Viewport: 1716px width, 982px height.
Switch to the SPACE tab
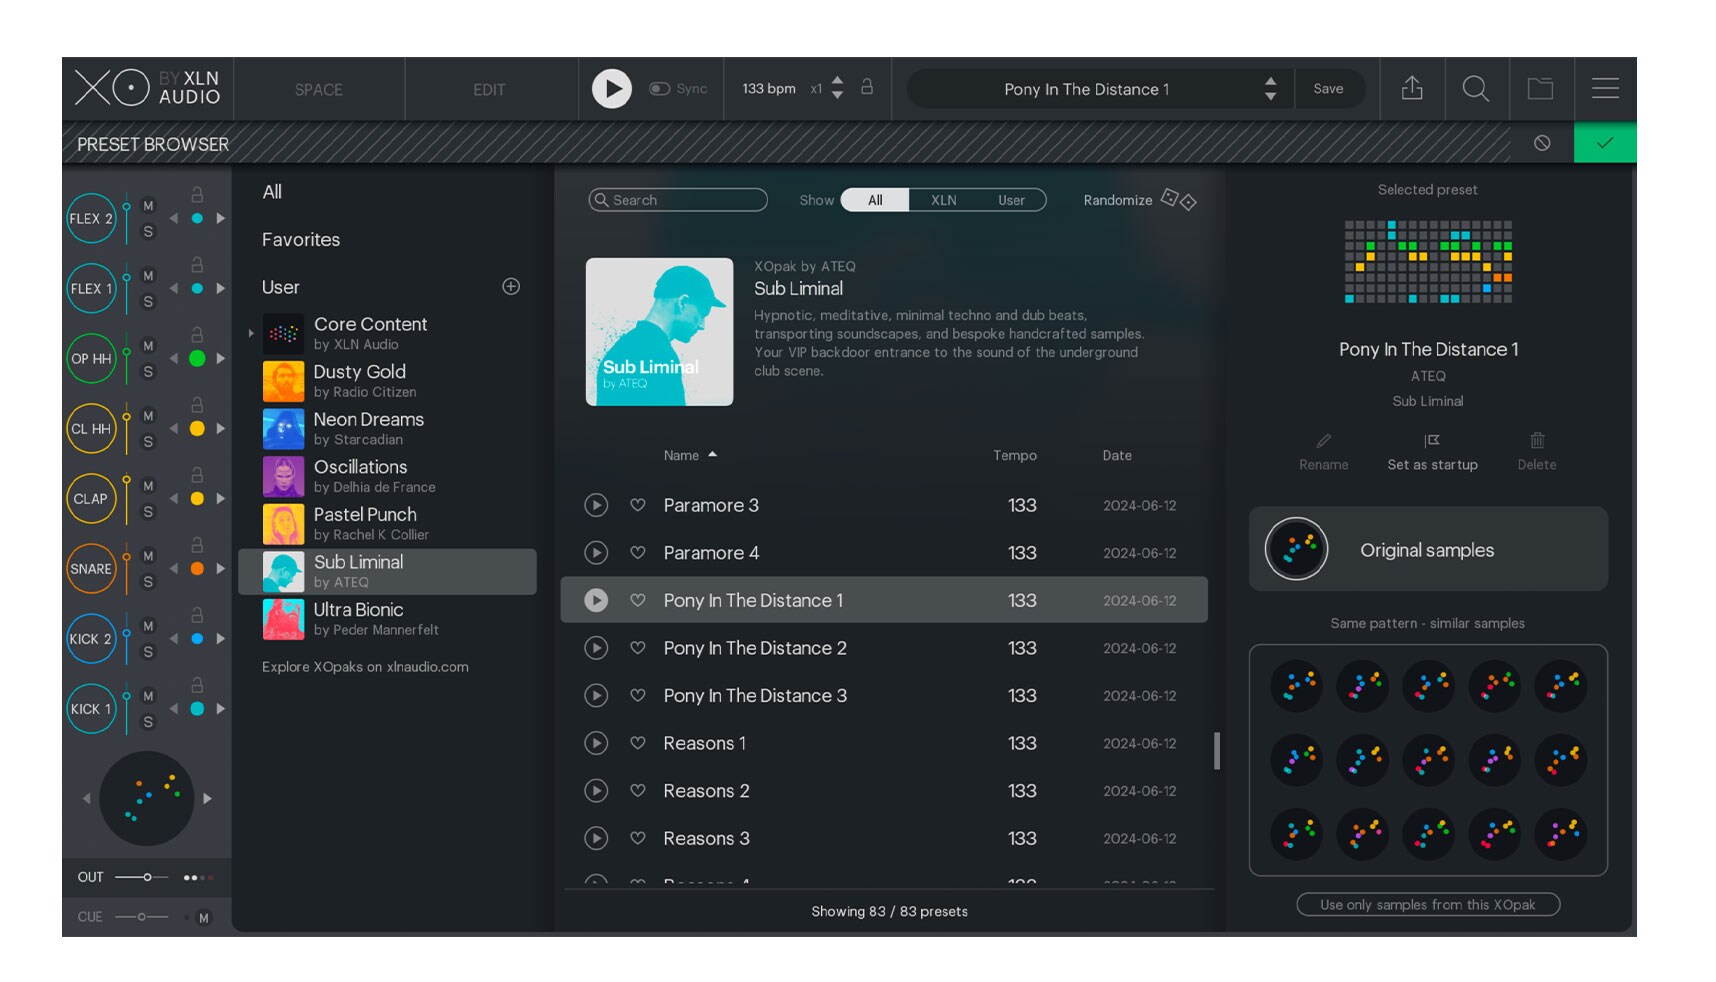(318, 90)
